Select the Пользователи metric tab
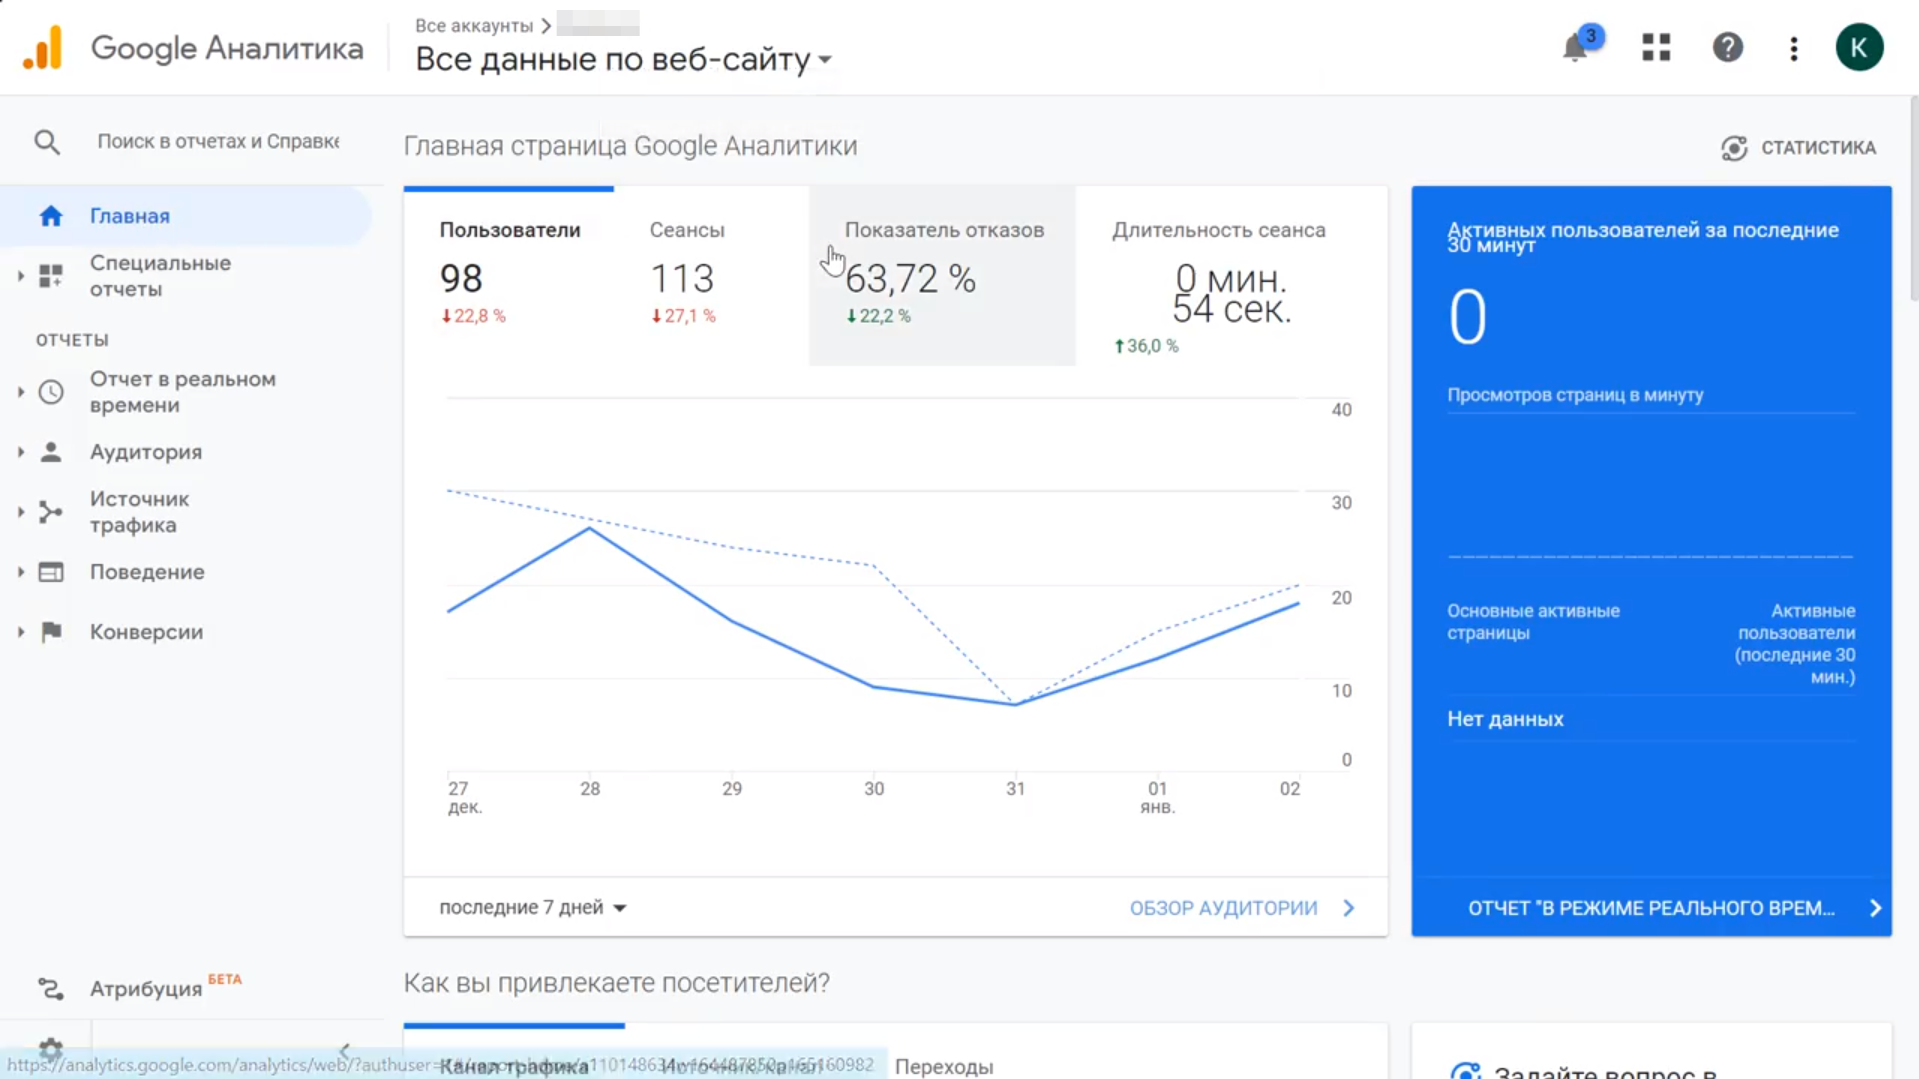1919x1079 pixels. (x=509, y=275)
